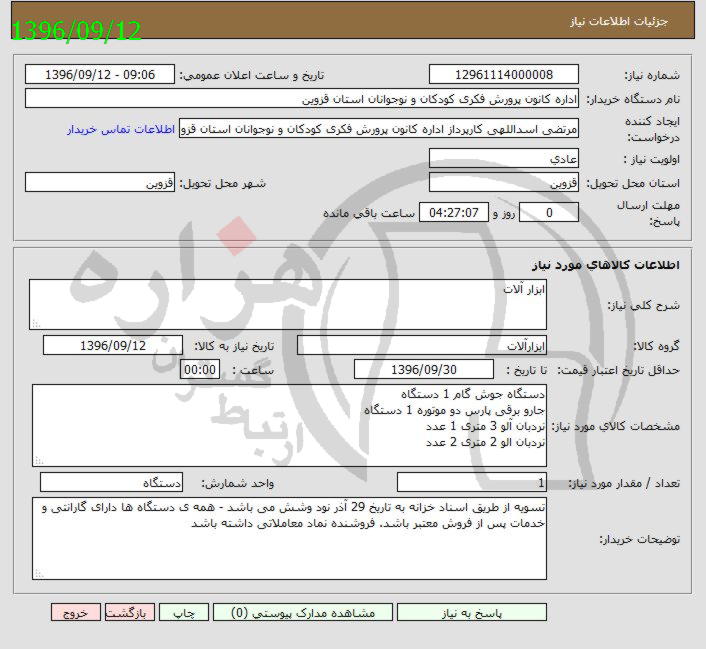Click the resize grip of مشخصات کالا box
This screenshot has height=649, width=706.
pyautogui.click(x=39, y=461)
